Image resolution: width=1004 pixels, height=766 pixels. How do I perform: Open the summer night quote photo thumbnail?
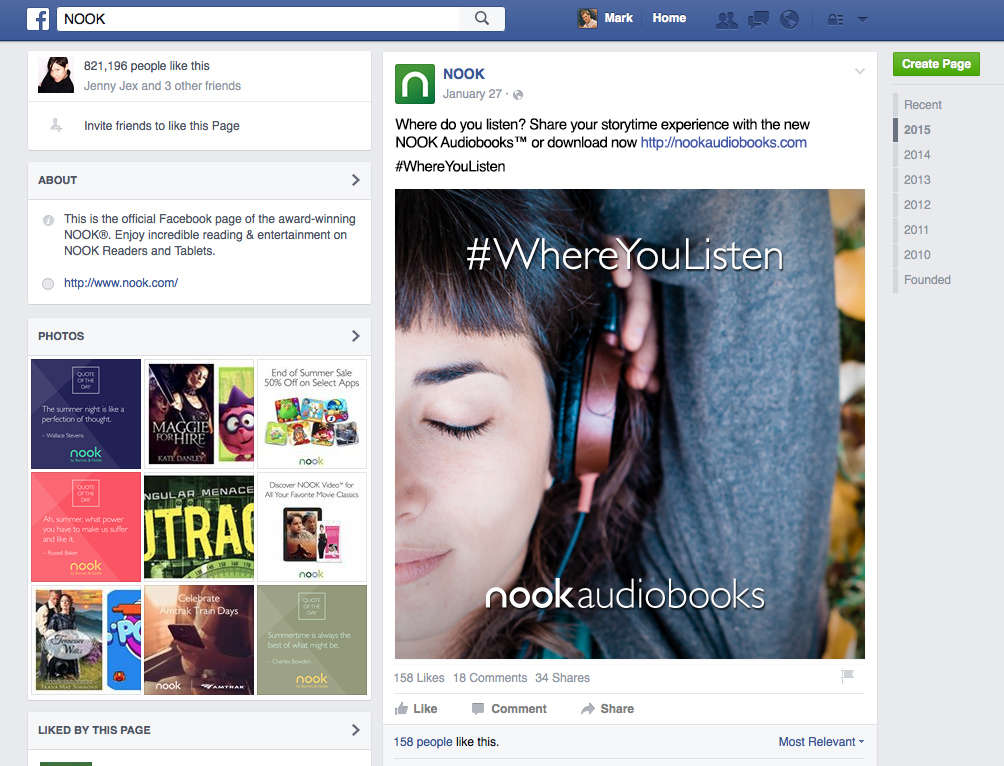tap(86, 414)
